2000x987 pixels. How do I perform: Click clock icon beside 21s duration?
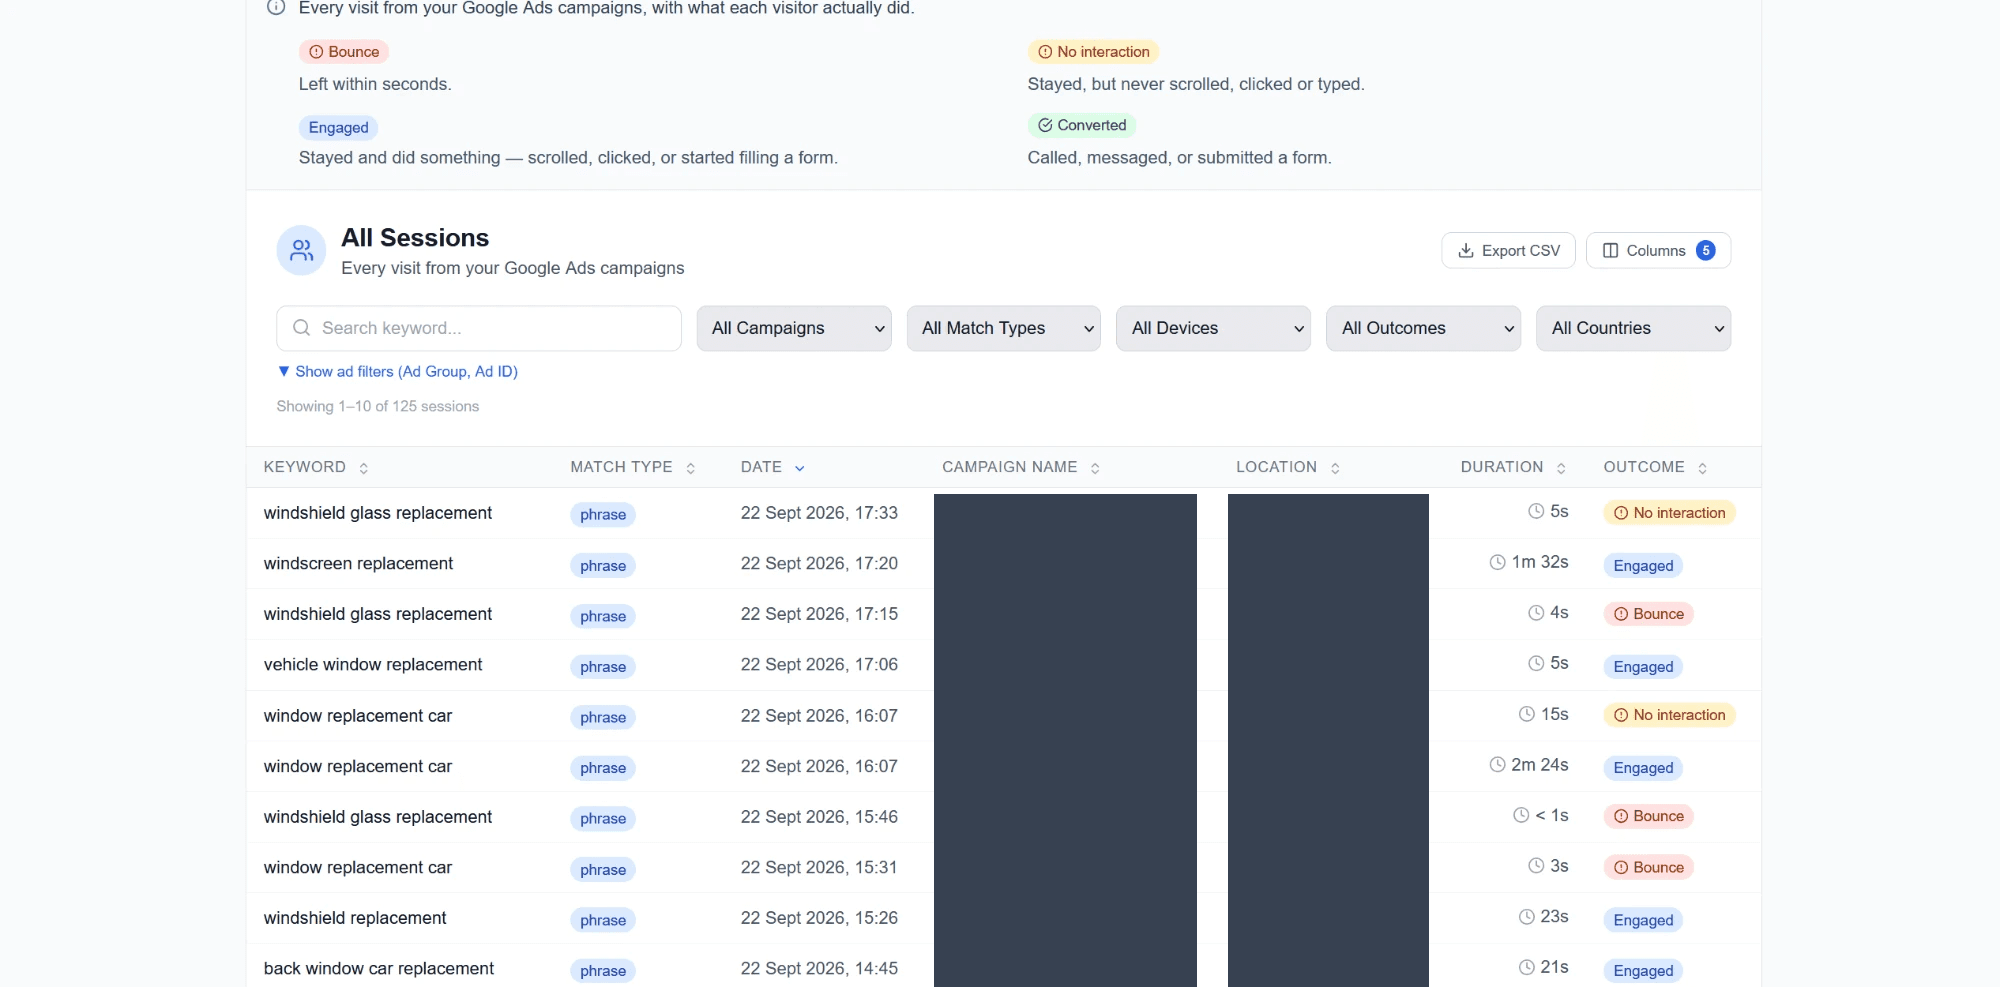tap(1526, 967)
